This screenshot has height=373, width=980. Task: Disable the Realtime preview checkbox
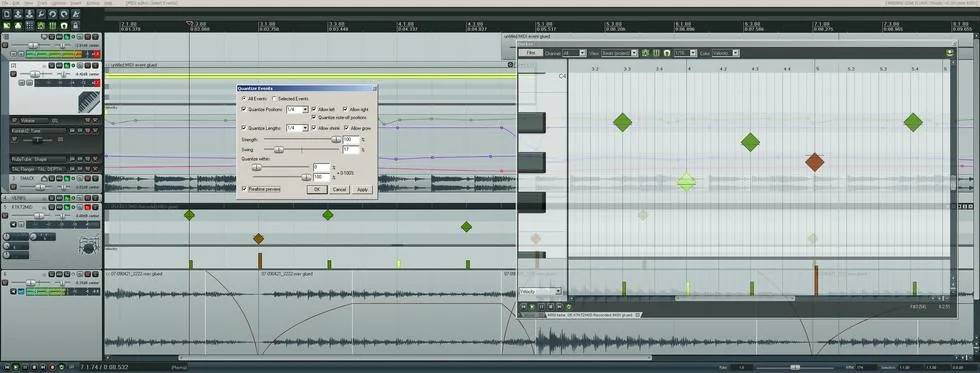pyautogui.click(x=244, y=189)
